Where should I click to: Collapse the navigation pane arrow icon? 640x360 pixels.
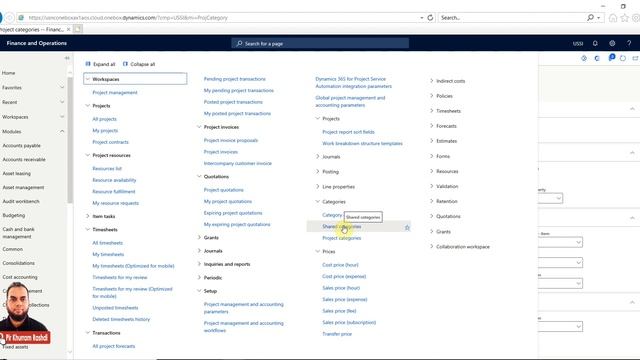(67, 58)
